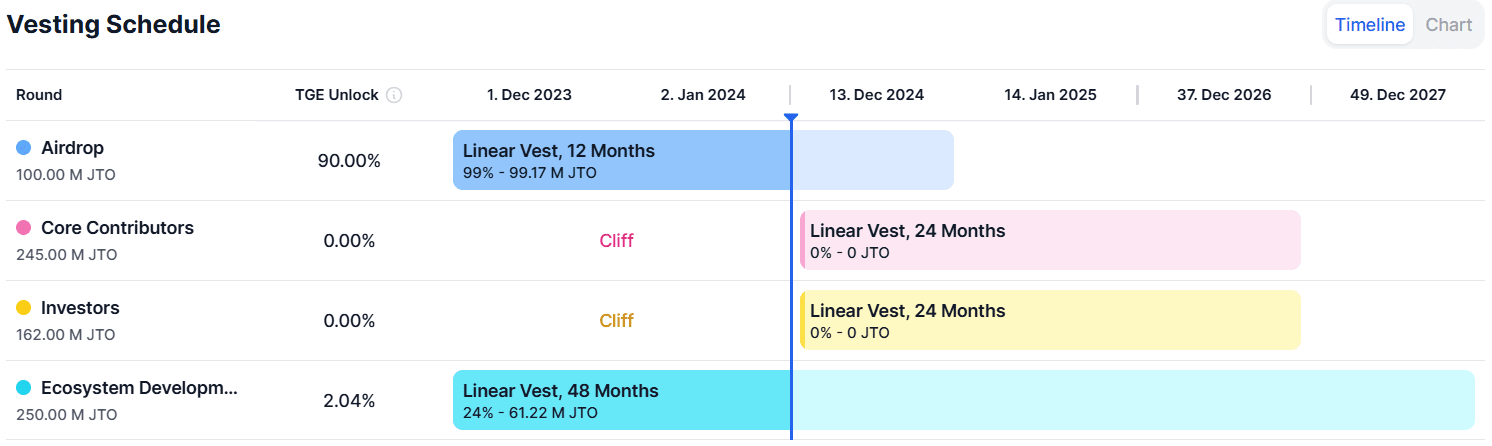The height and width of the screenshot is (446, 1492).
Task: Click the TGE Unlock column header
Action: click(336, 95)
